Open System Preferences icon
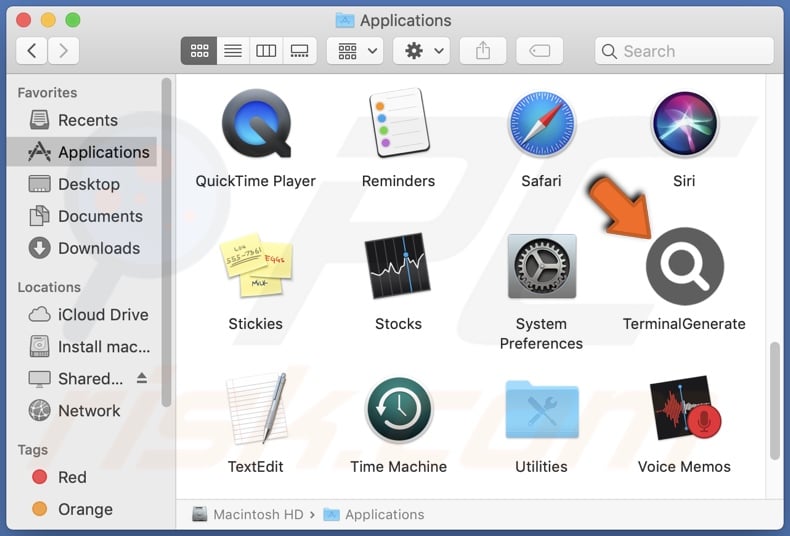The height and width of the screenshot is (536, 790). pyautogui.click(x=541, y=267)
